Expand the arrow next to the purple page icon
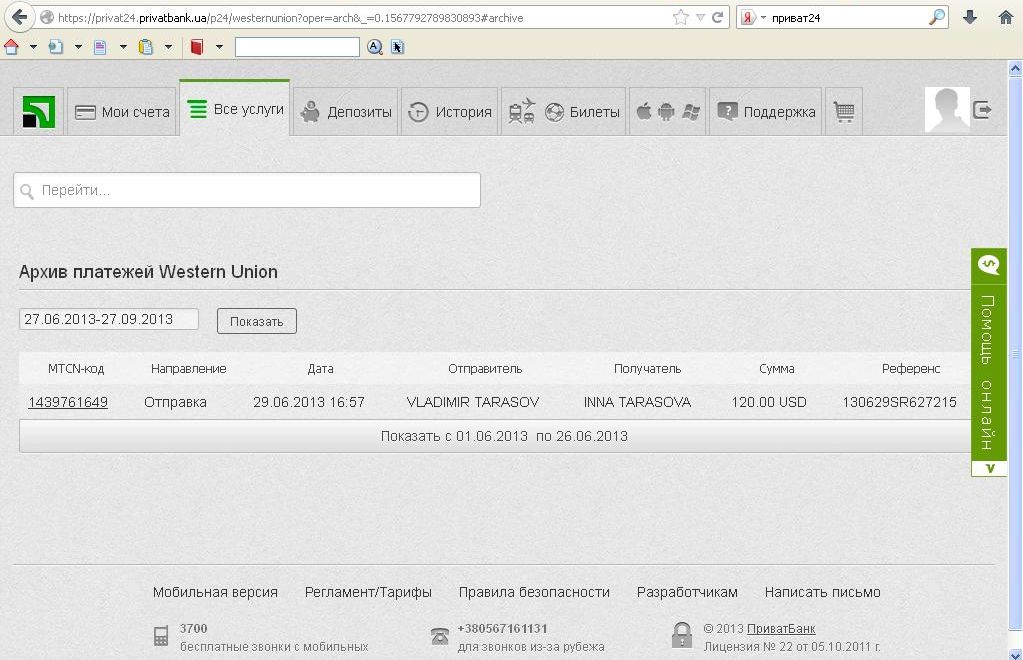The height and width of the screenshot is (660, 1023). coord(123,46)
